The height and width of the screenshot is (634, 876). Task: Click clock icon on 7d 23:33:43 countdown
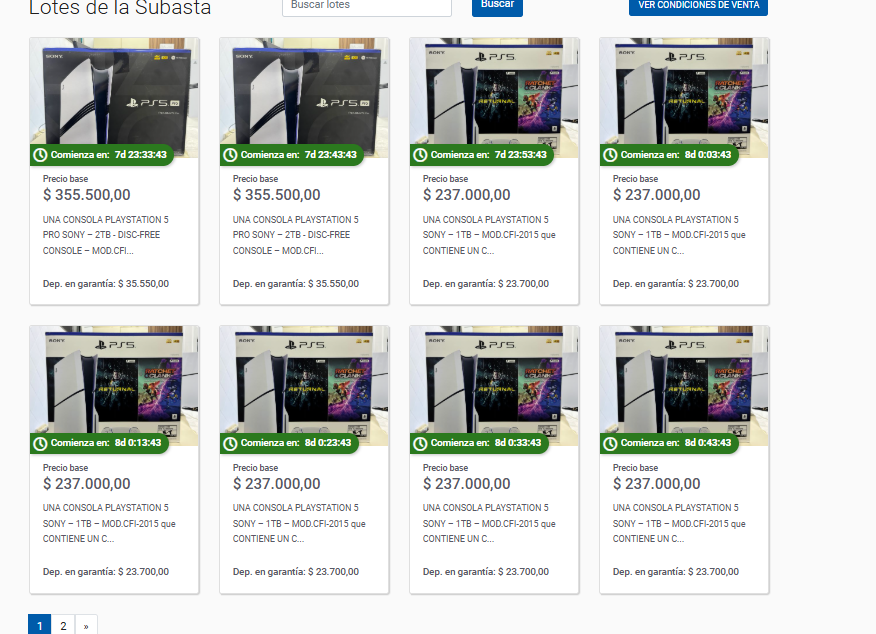click(x=40, y=155)
